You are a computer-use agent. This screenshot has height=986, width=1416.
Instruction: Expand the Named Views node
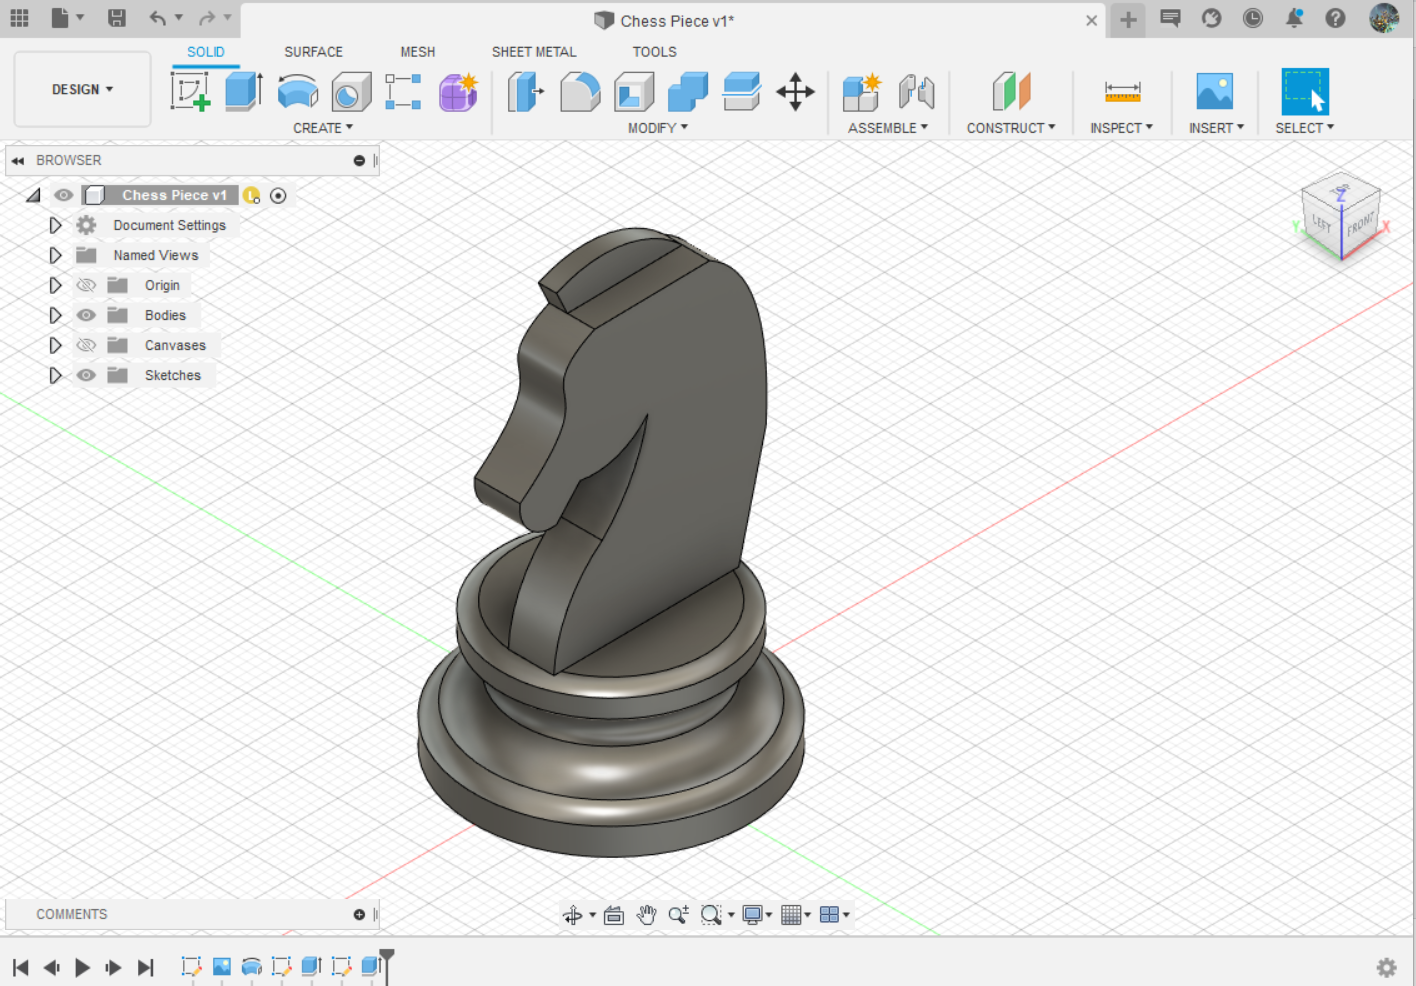coord(55,255)
